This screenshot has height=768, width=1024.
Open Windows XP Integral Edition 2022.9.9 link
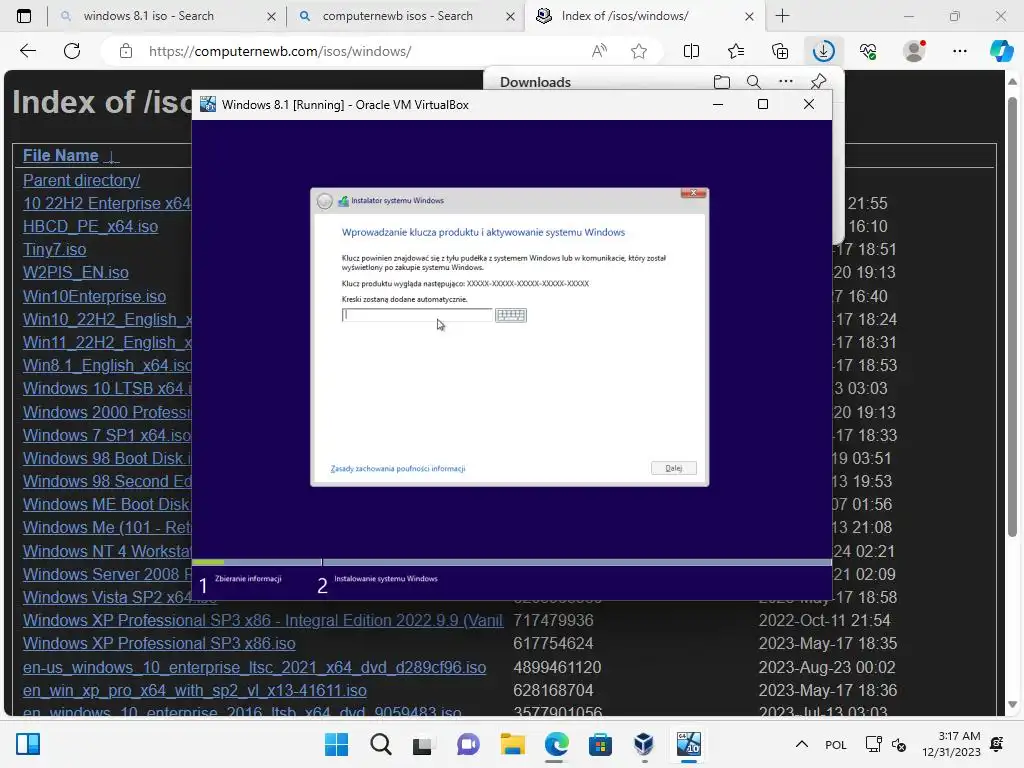[x=263, y=620]
